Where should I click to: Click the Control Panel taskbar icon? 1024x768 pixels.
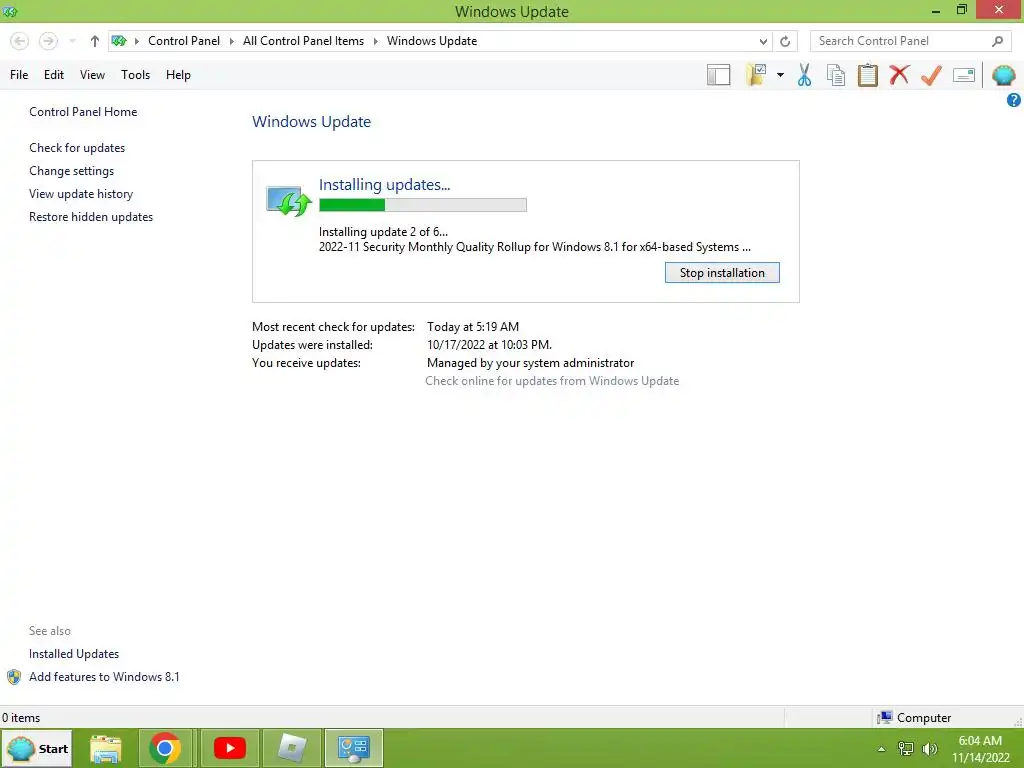click(354, 748)
